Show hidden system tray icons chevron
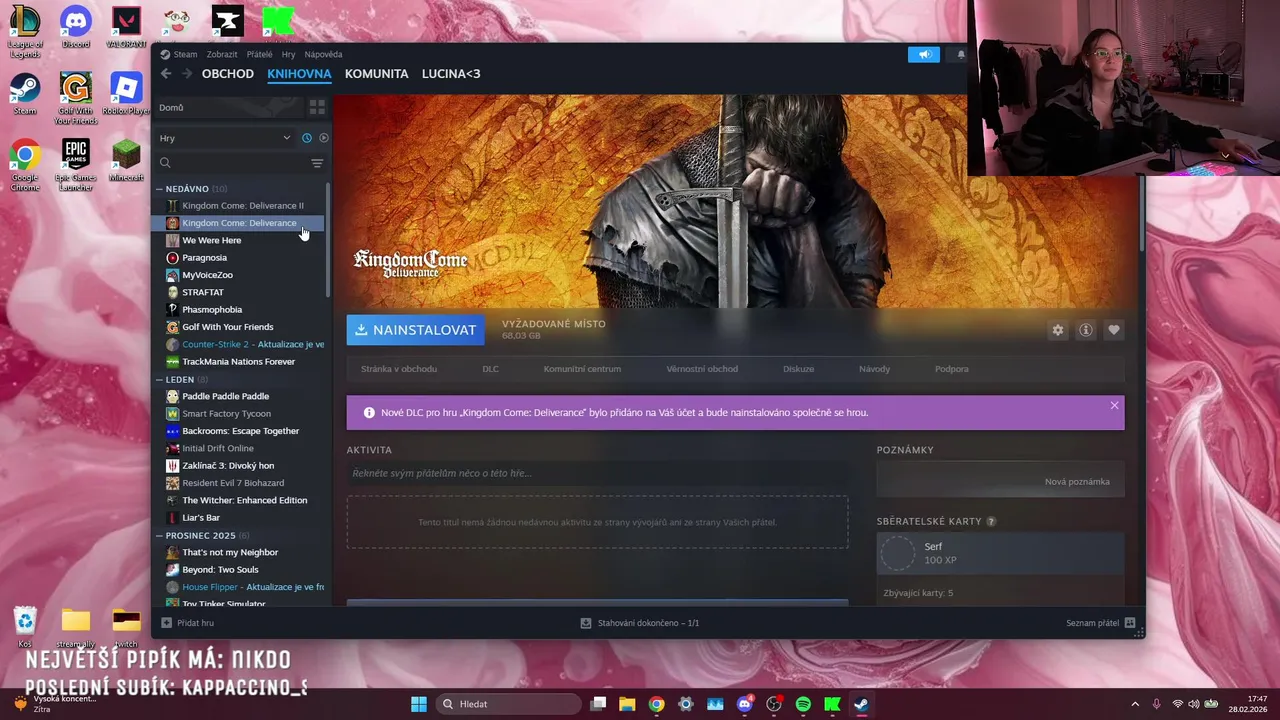Image resolution: width=1280 pixels, height=720 pixels. pos(1134,704)
